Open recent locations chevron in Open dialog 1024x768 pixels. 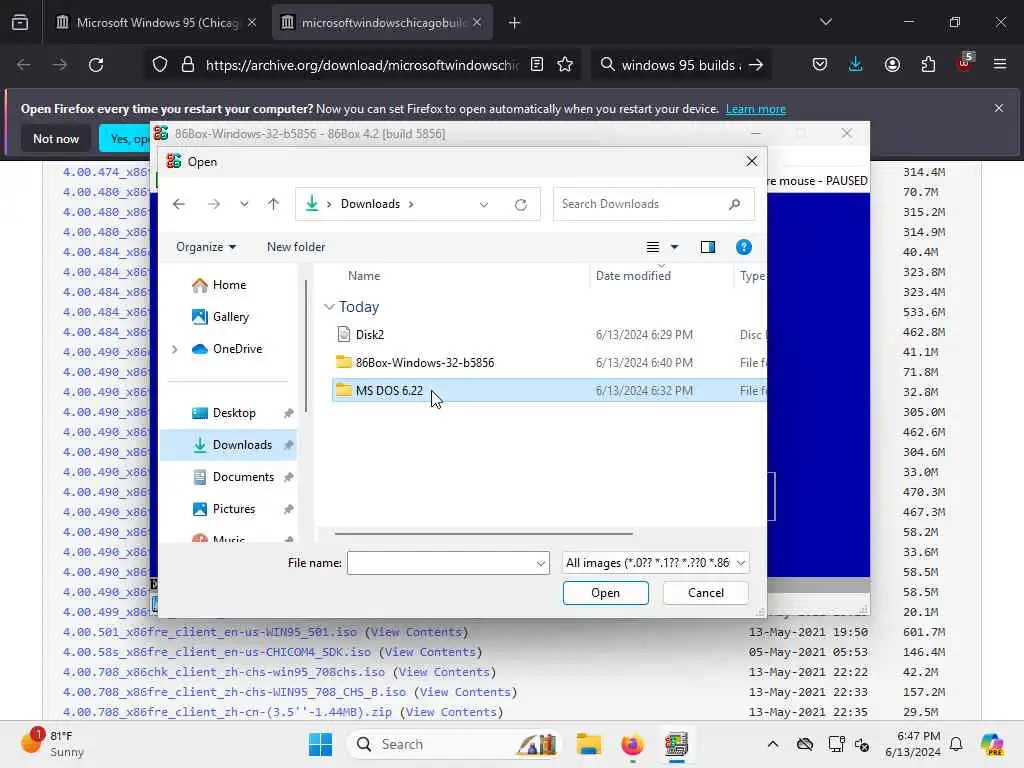tap(244, 204)
